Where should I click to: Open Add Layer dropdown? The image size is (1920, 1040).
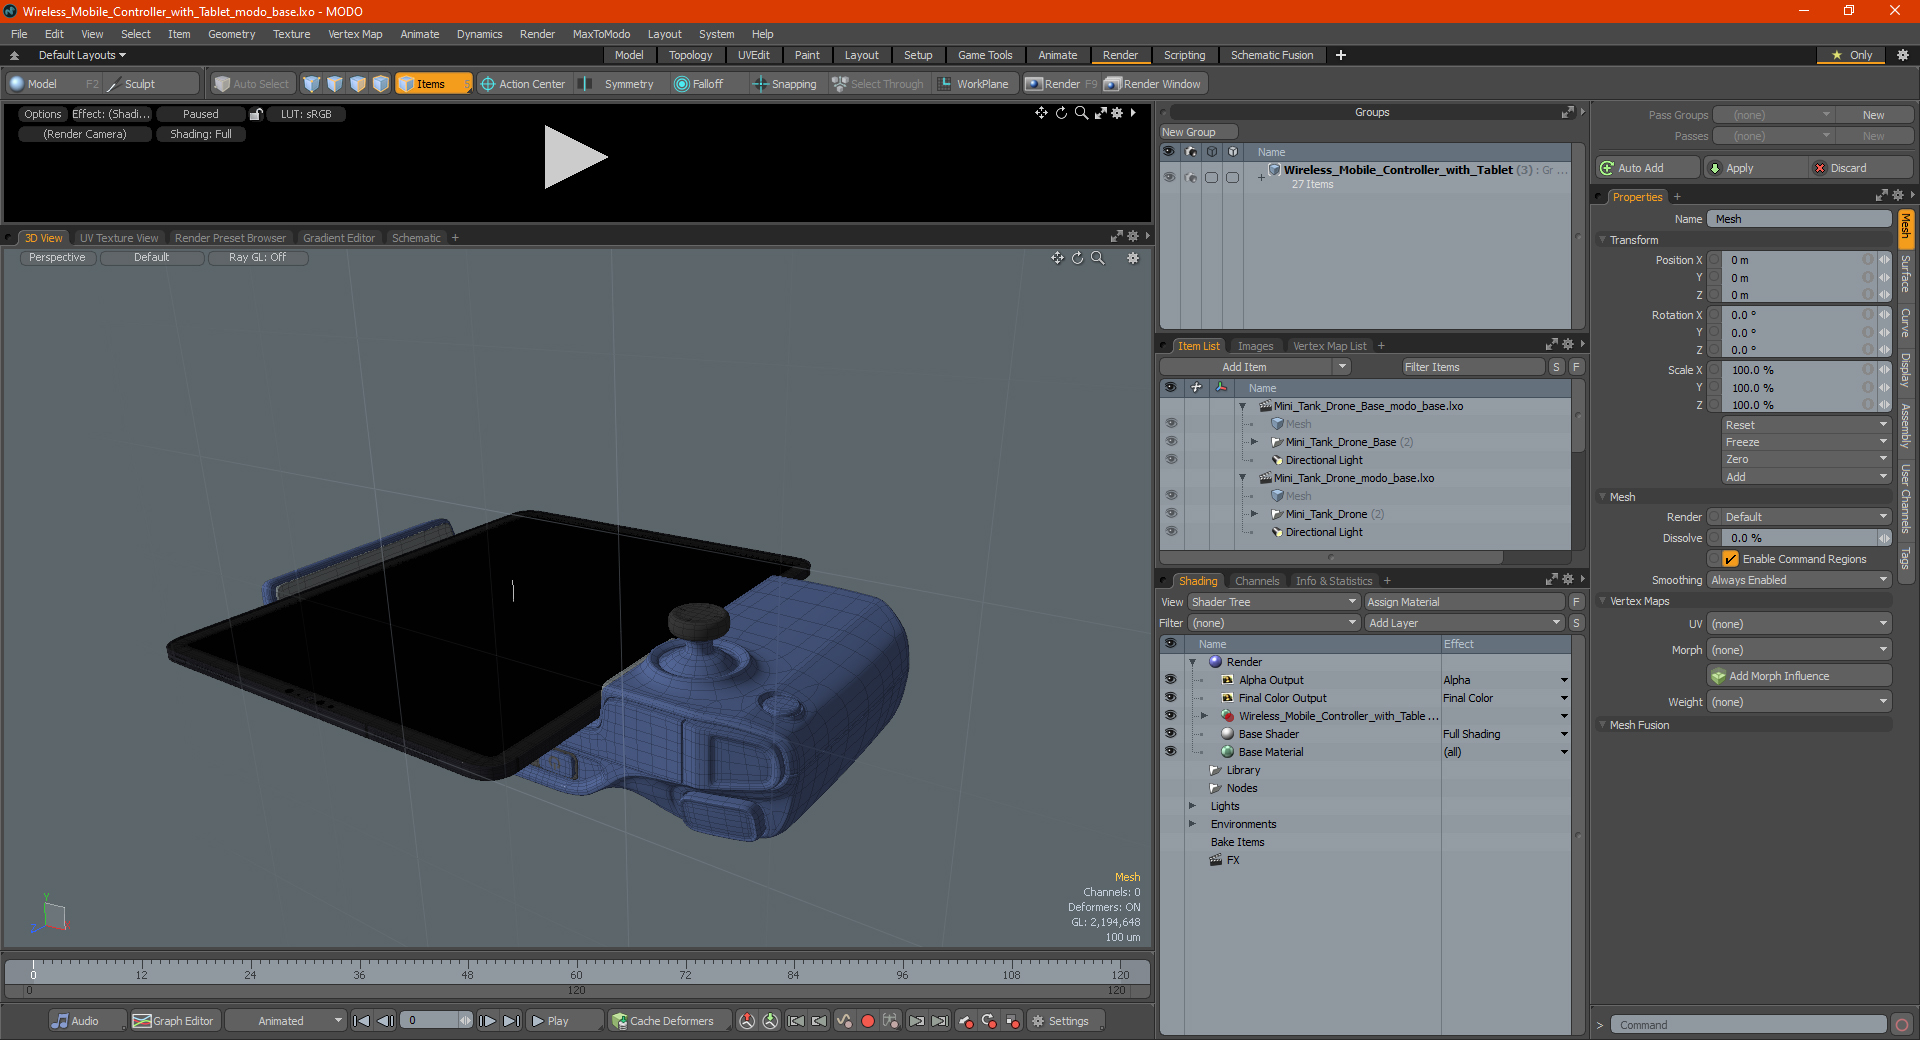pyautogui.click(x=1464, y=623)
